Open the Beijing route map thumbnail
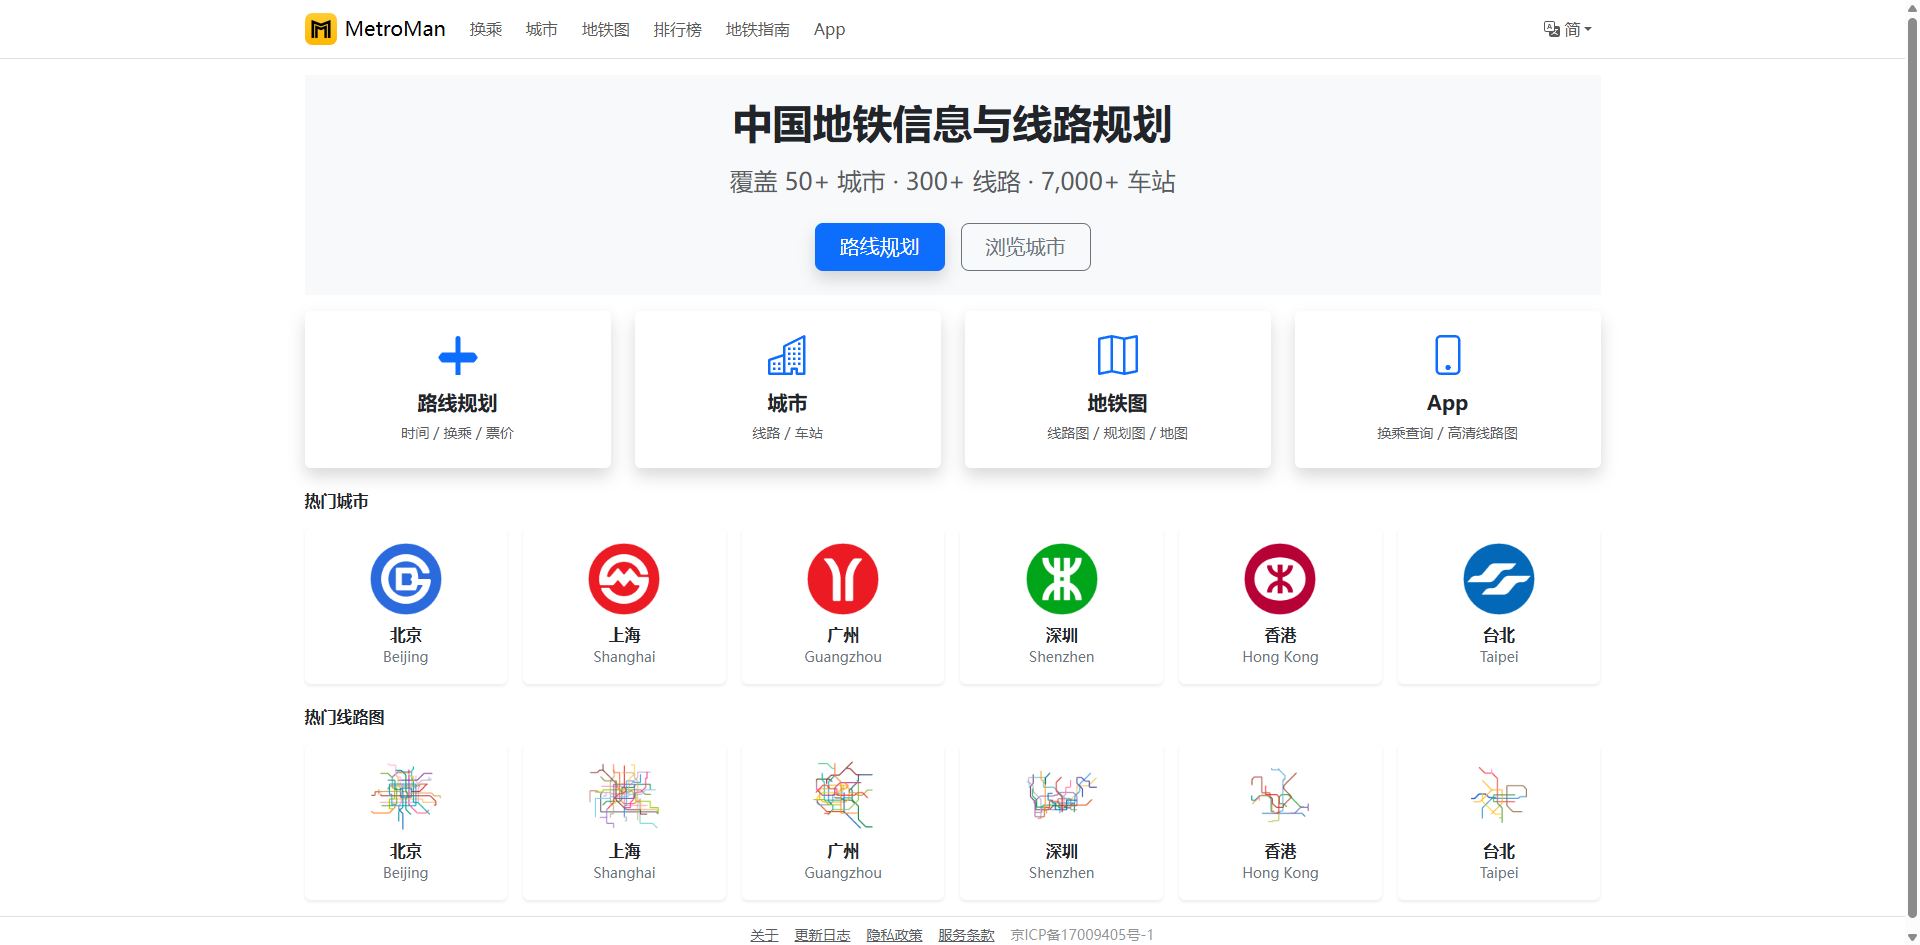Image resolution: width=1920 pixels, height=945 pixels. click(405, 796)
